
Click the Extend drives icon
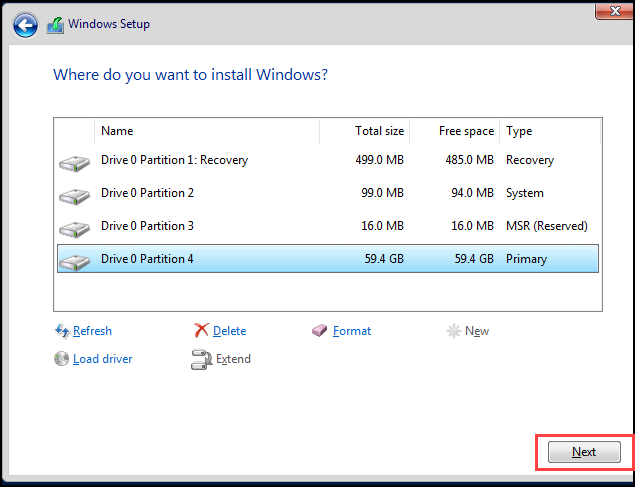point(202,359)
